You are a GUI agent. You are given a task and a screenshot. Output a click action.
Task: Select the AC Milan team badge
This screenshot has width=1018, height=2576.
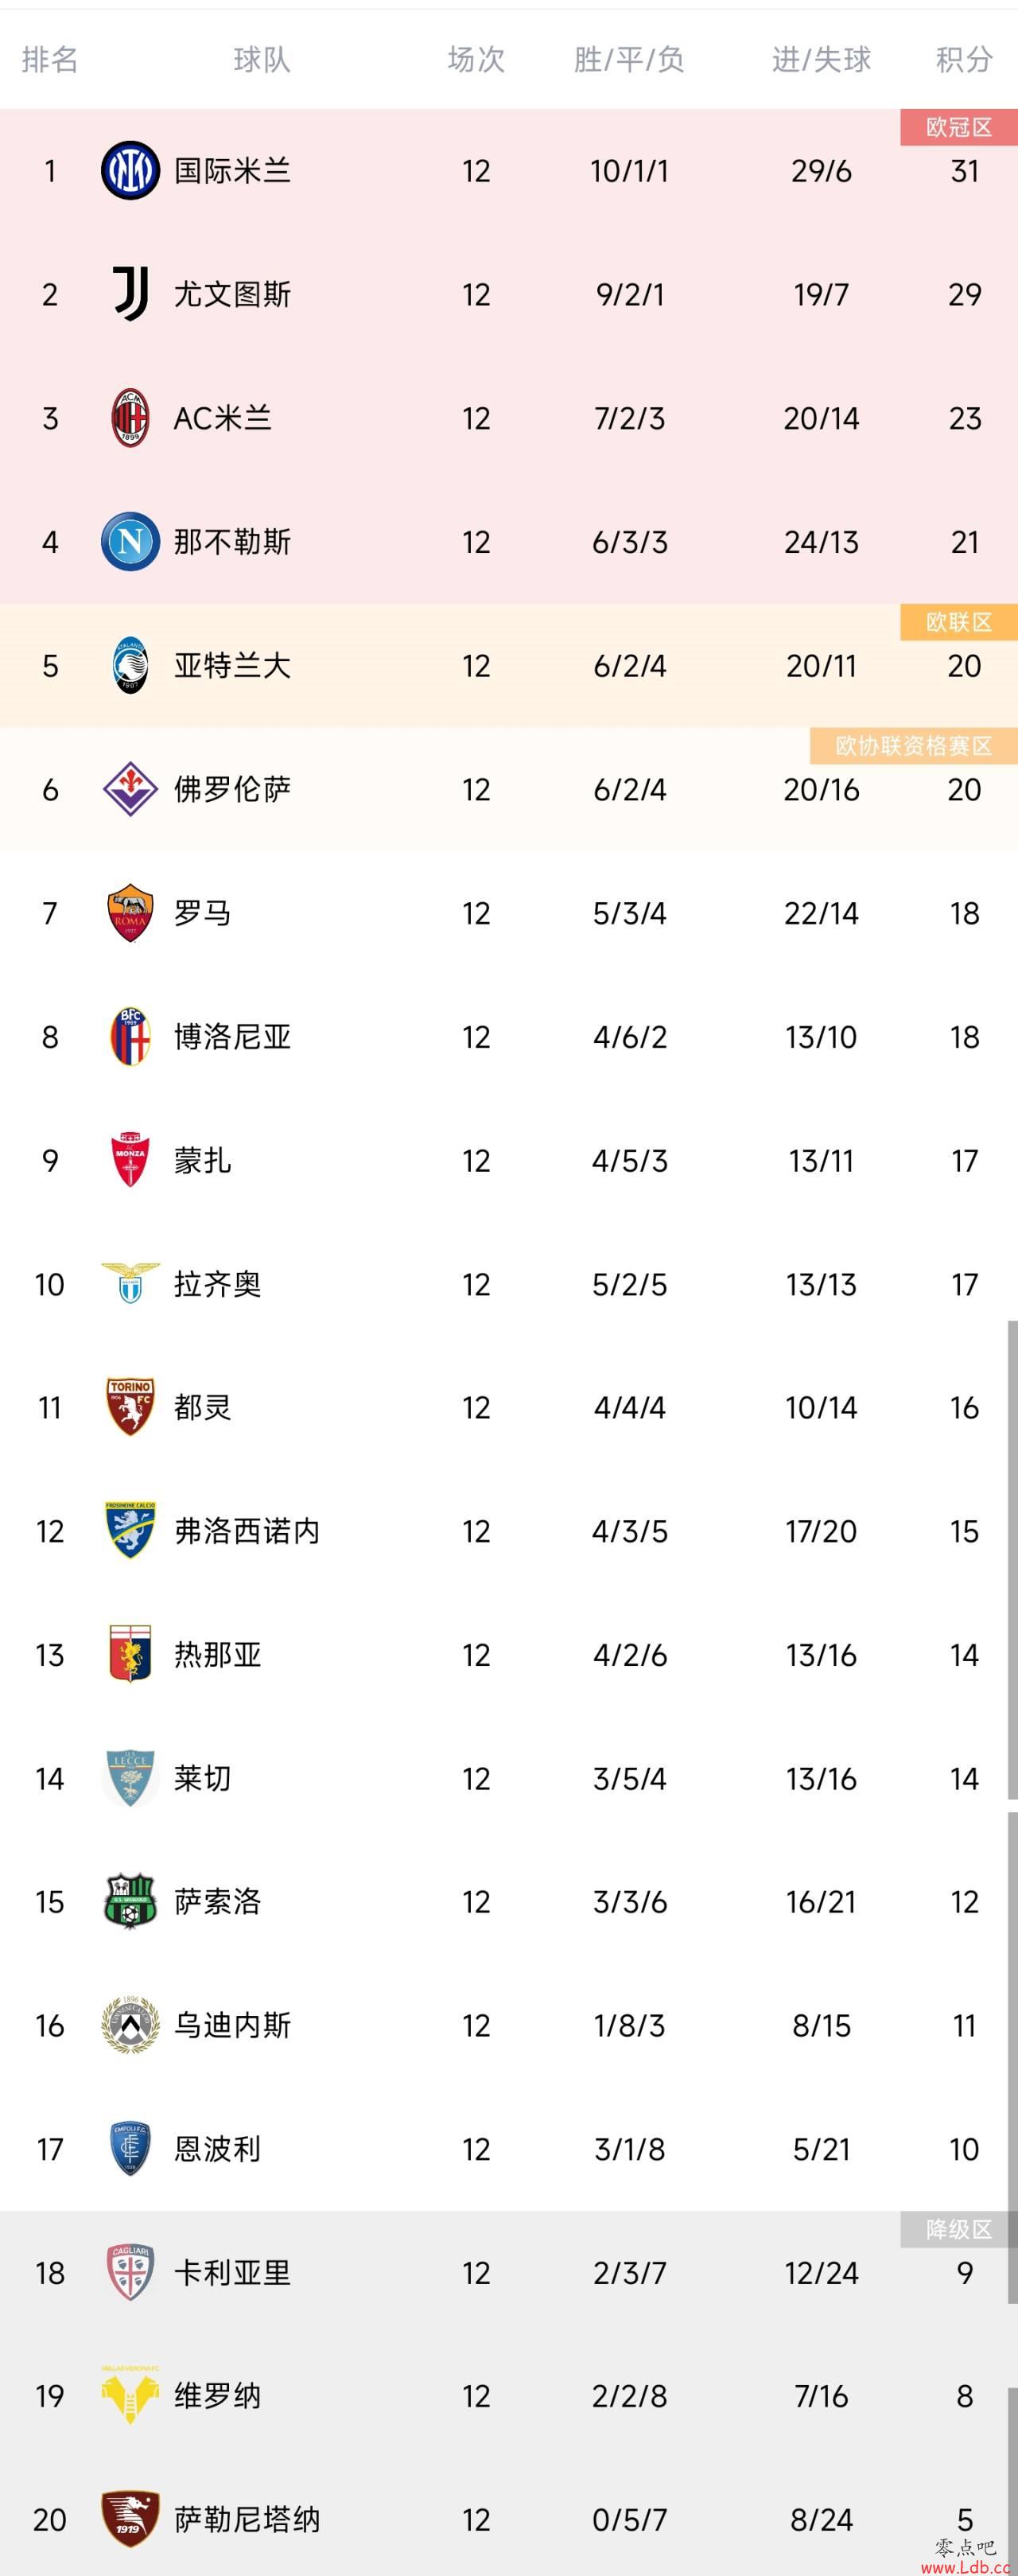(x=130, y=418)
